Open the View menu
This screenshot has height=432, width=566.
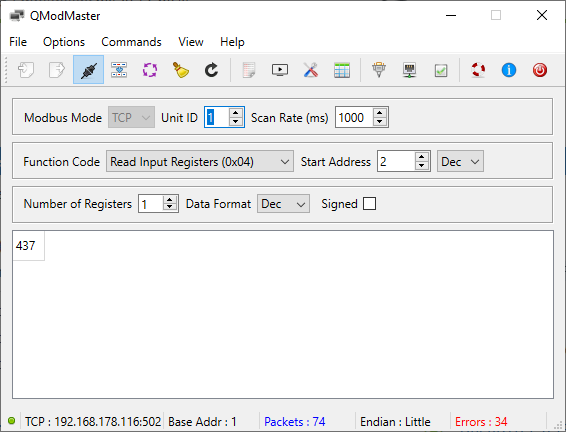[191, 42]
